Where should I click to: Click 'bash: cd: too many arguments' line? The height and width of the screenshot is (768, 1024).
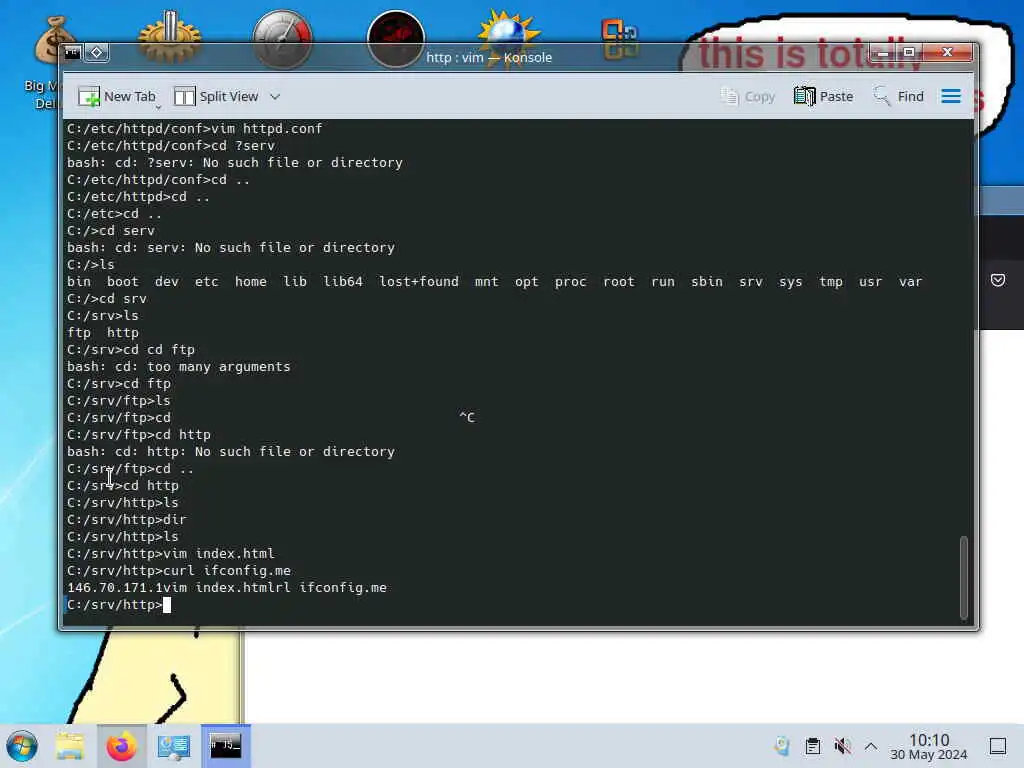point(178,367)
